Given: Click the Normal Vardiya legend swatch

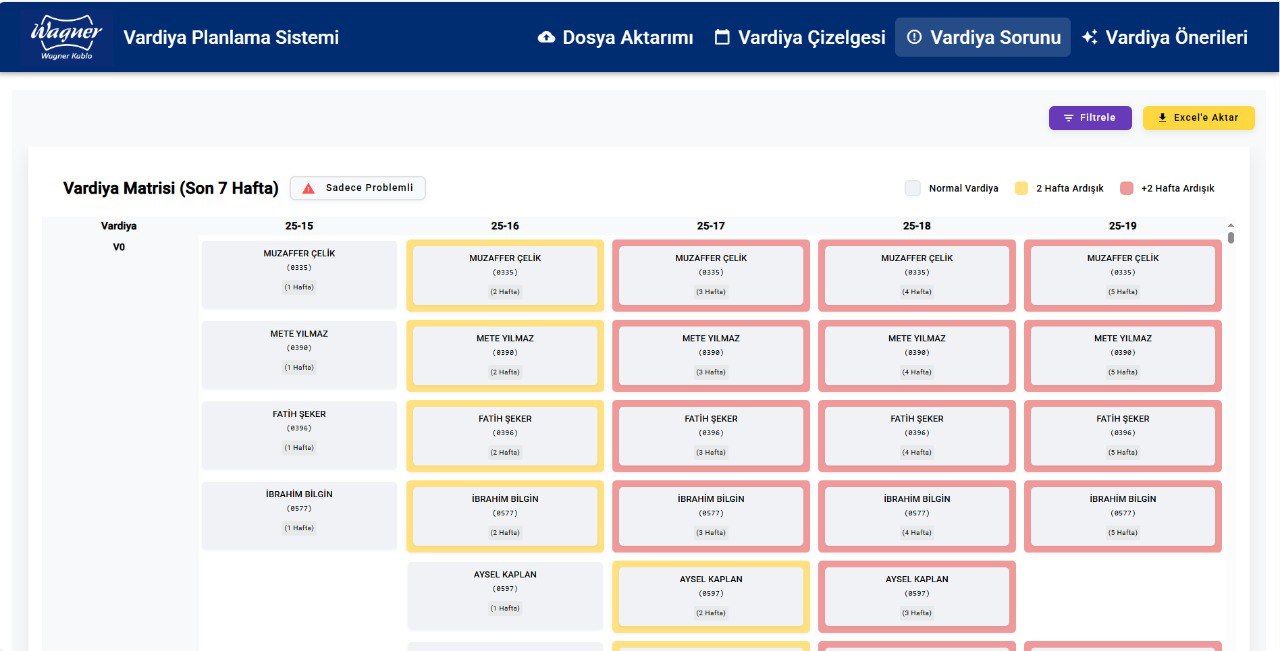Looking at the screenshot, I should tap(911, 188).
